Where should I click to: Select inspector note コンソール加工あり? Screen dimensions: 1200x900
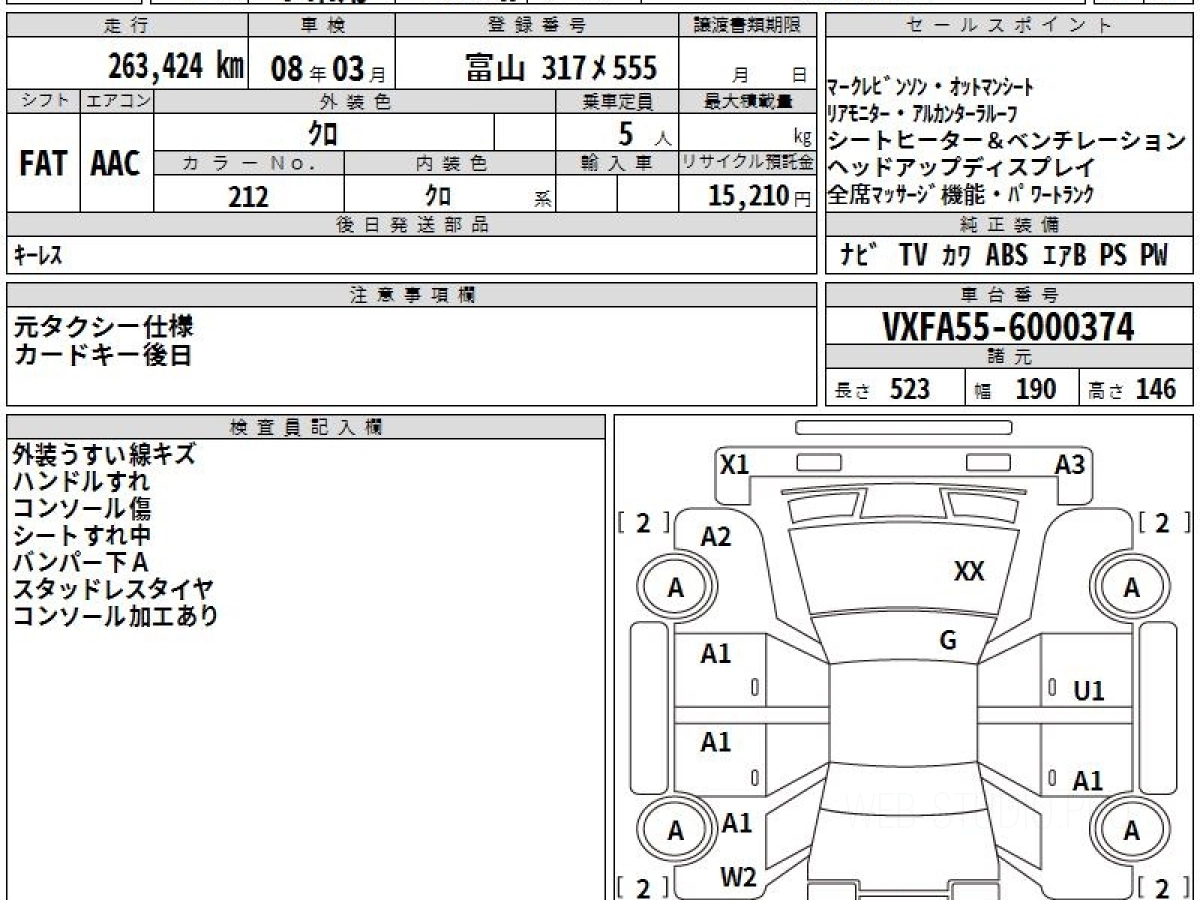point(115,616)
